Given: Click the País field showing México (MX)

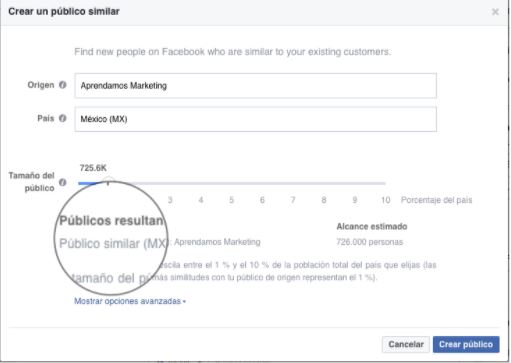Looking at the screenshot, I should 256,119.
